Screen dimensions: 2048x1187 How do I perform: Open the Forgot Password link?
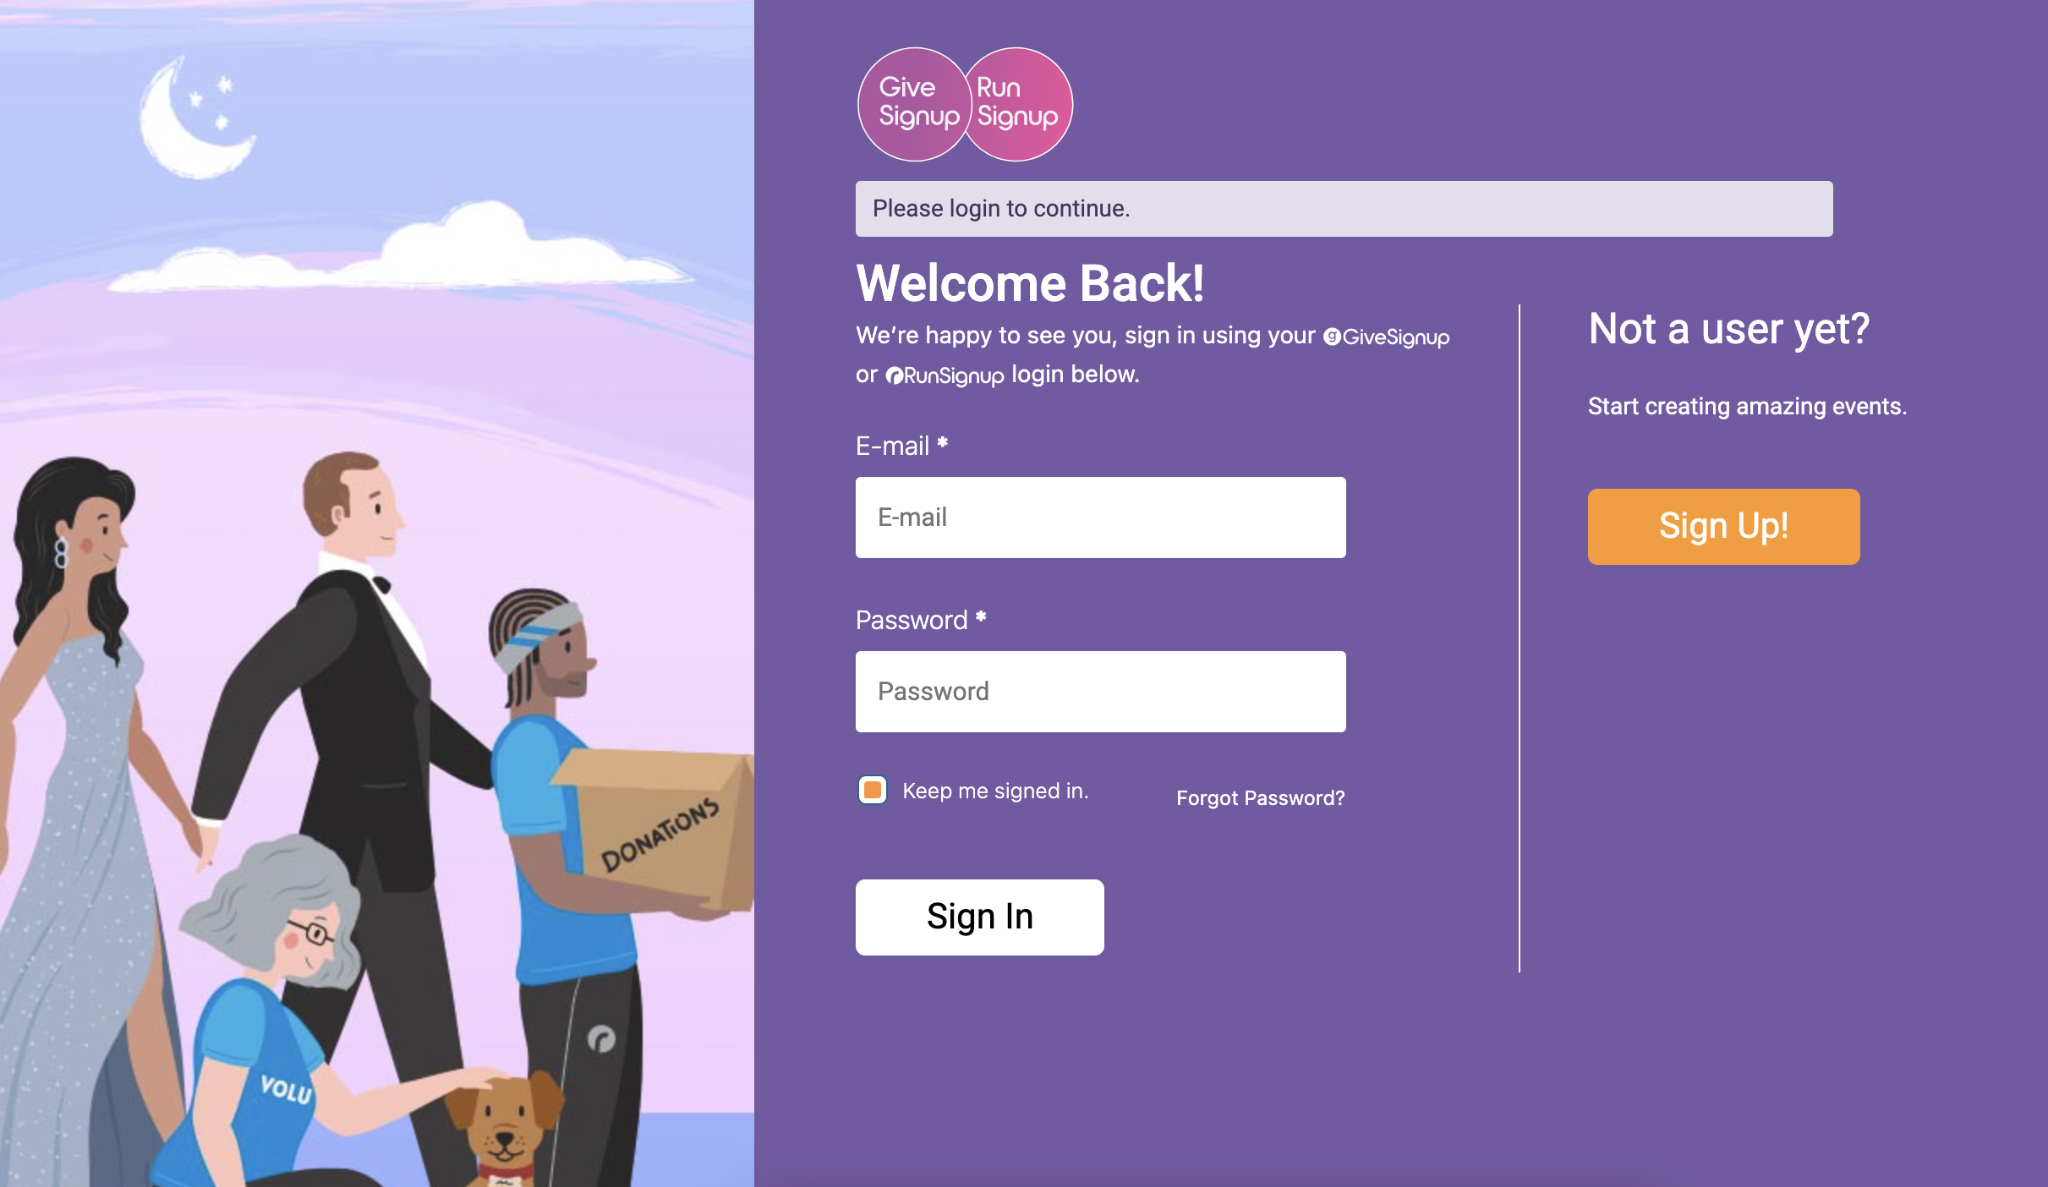click(x=1260, y=798)
